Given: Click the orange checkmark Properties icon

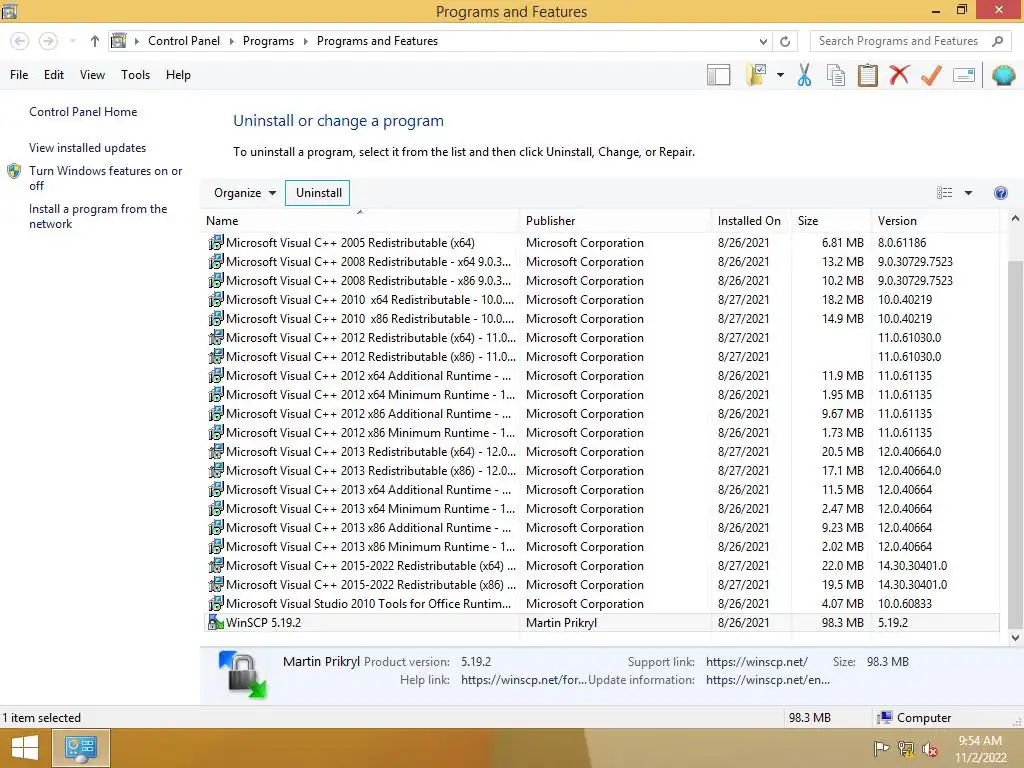Looking at the screenshot, I should tap(931, 75).
